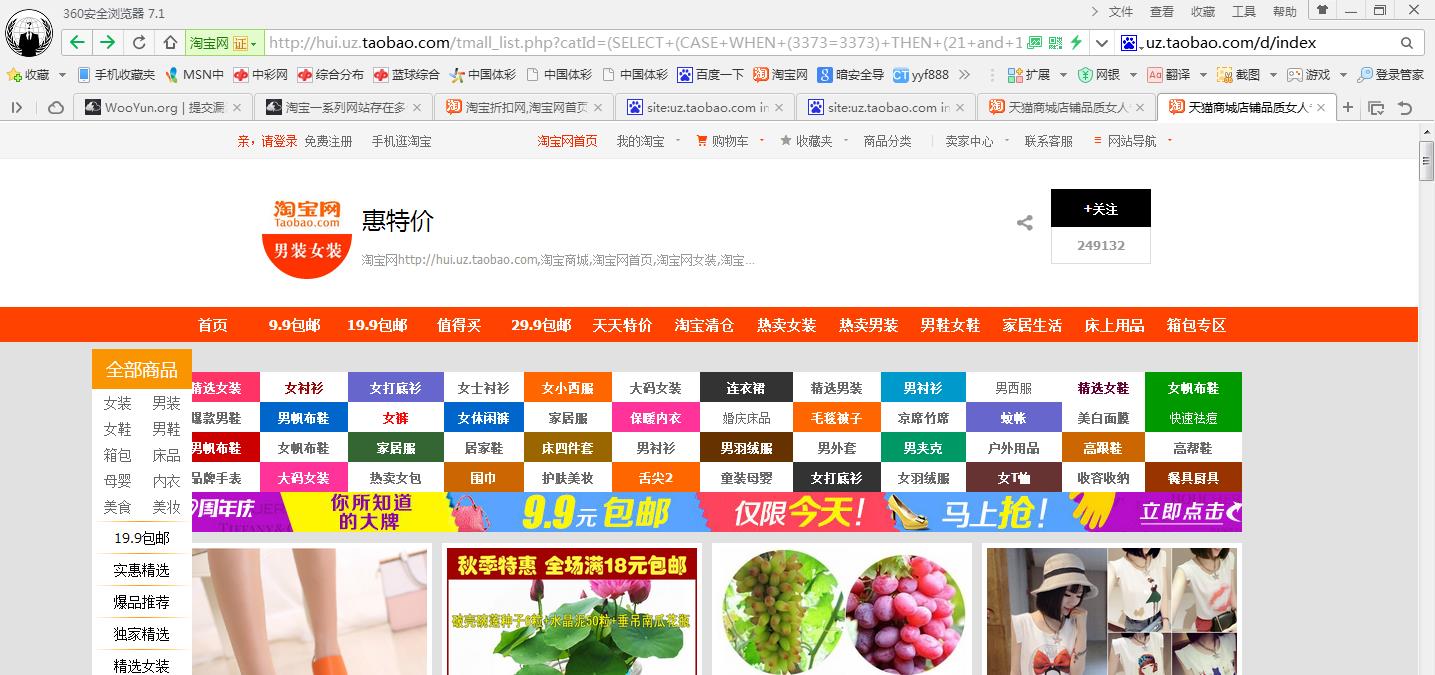Toggle the sidebar panel icon left of tabs

(17, 108)
